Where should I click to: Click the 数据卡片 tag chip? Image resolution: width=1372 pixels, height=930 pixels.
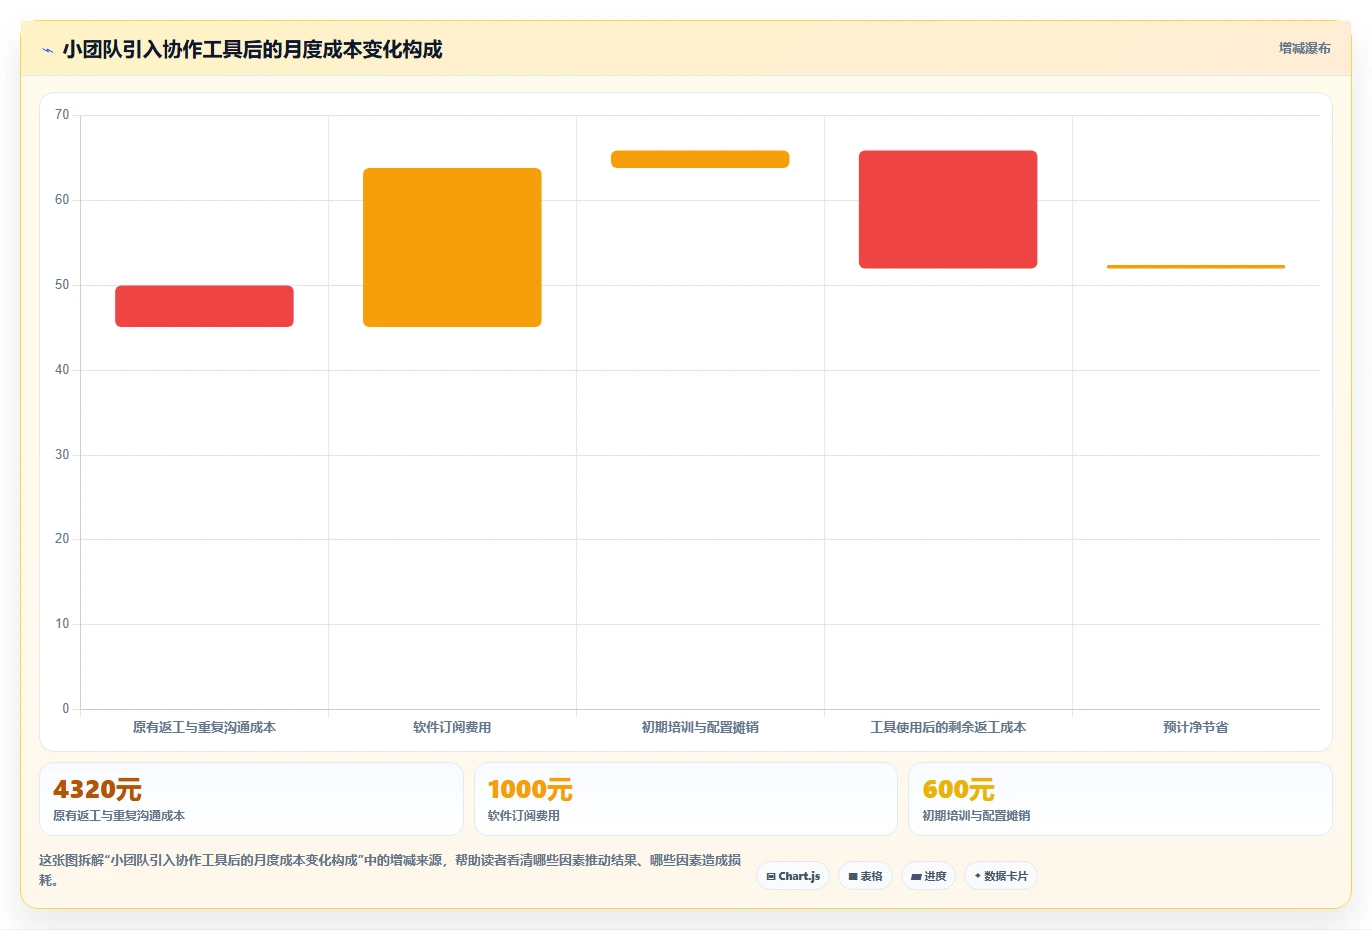pos(1001,876)
